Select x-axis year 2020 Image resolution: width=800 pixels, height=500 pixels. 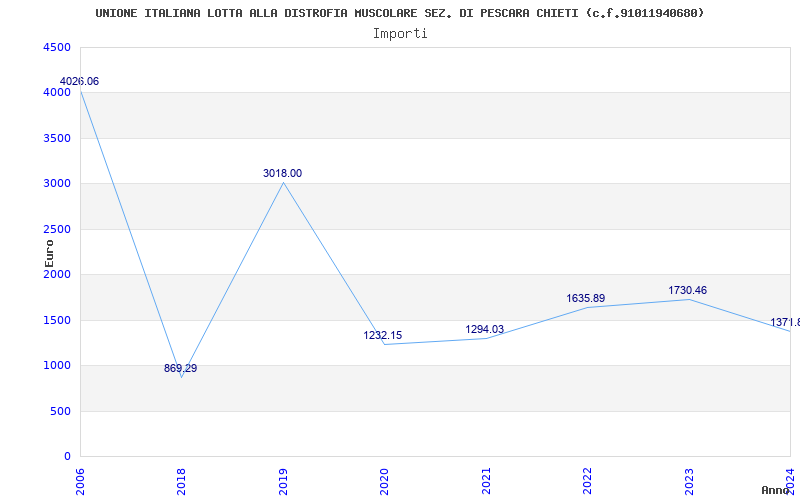tap(384, 481)
